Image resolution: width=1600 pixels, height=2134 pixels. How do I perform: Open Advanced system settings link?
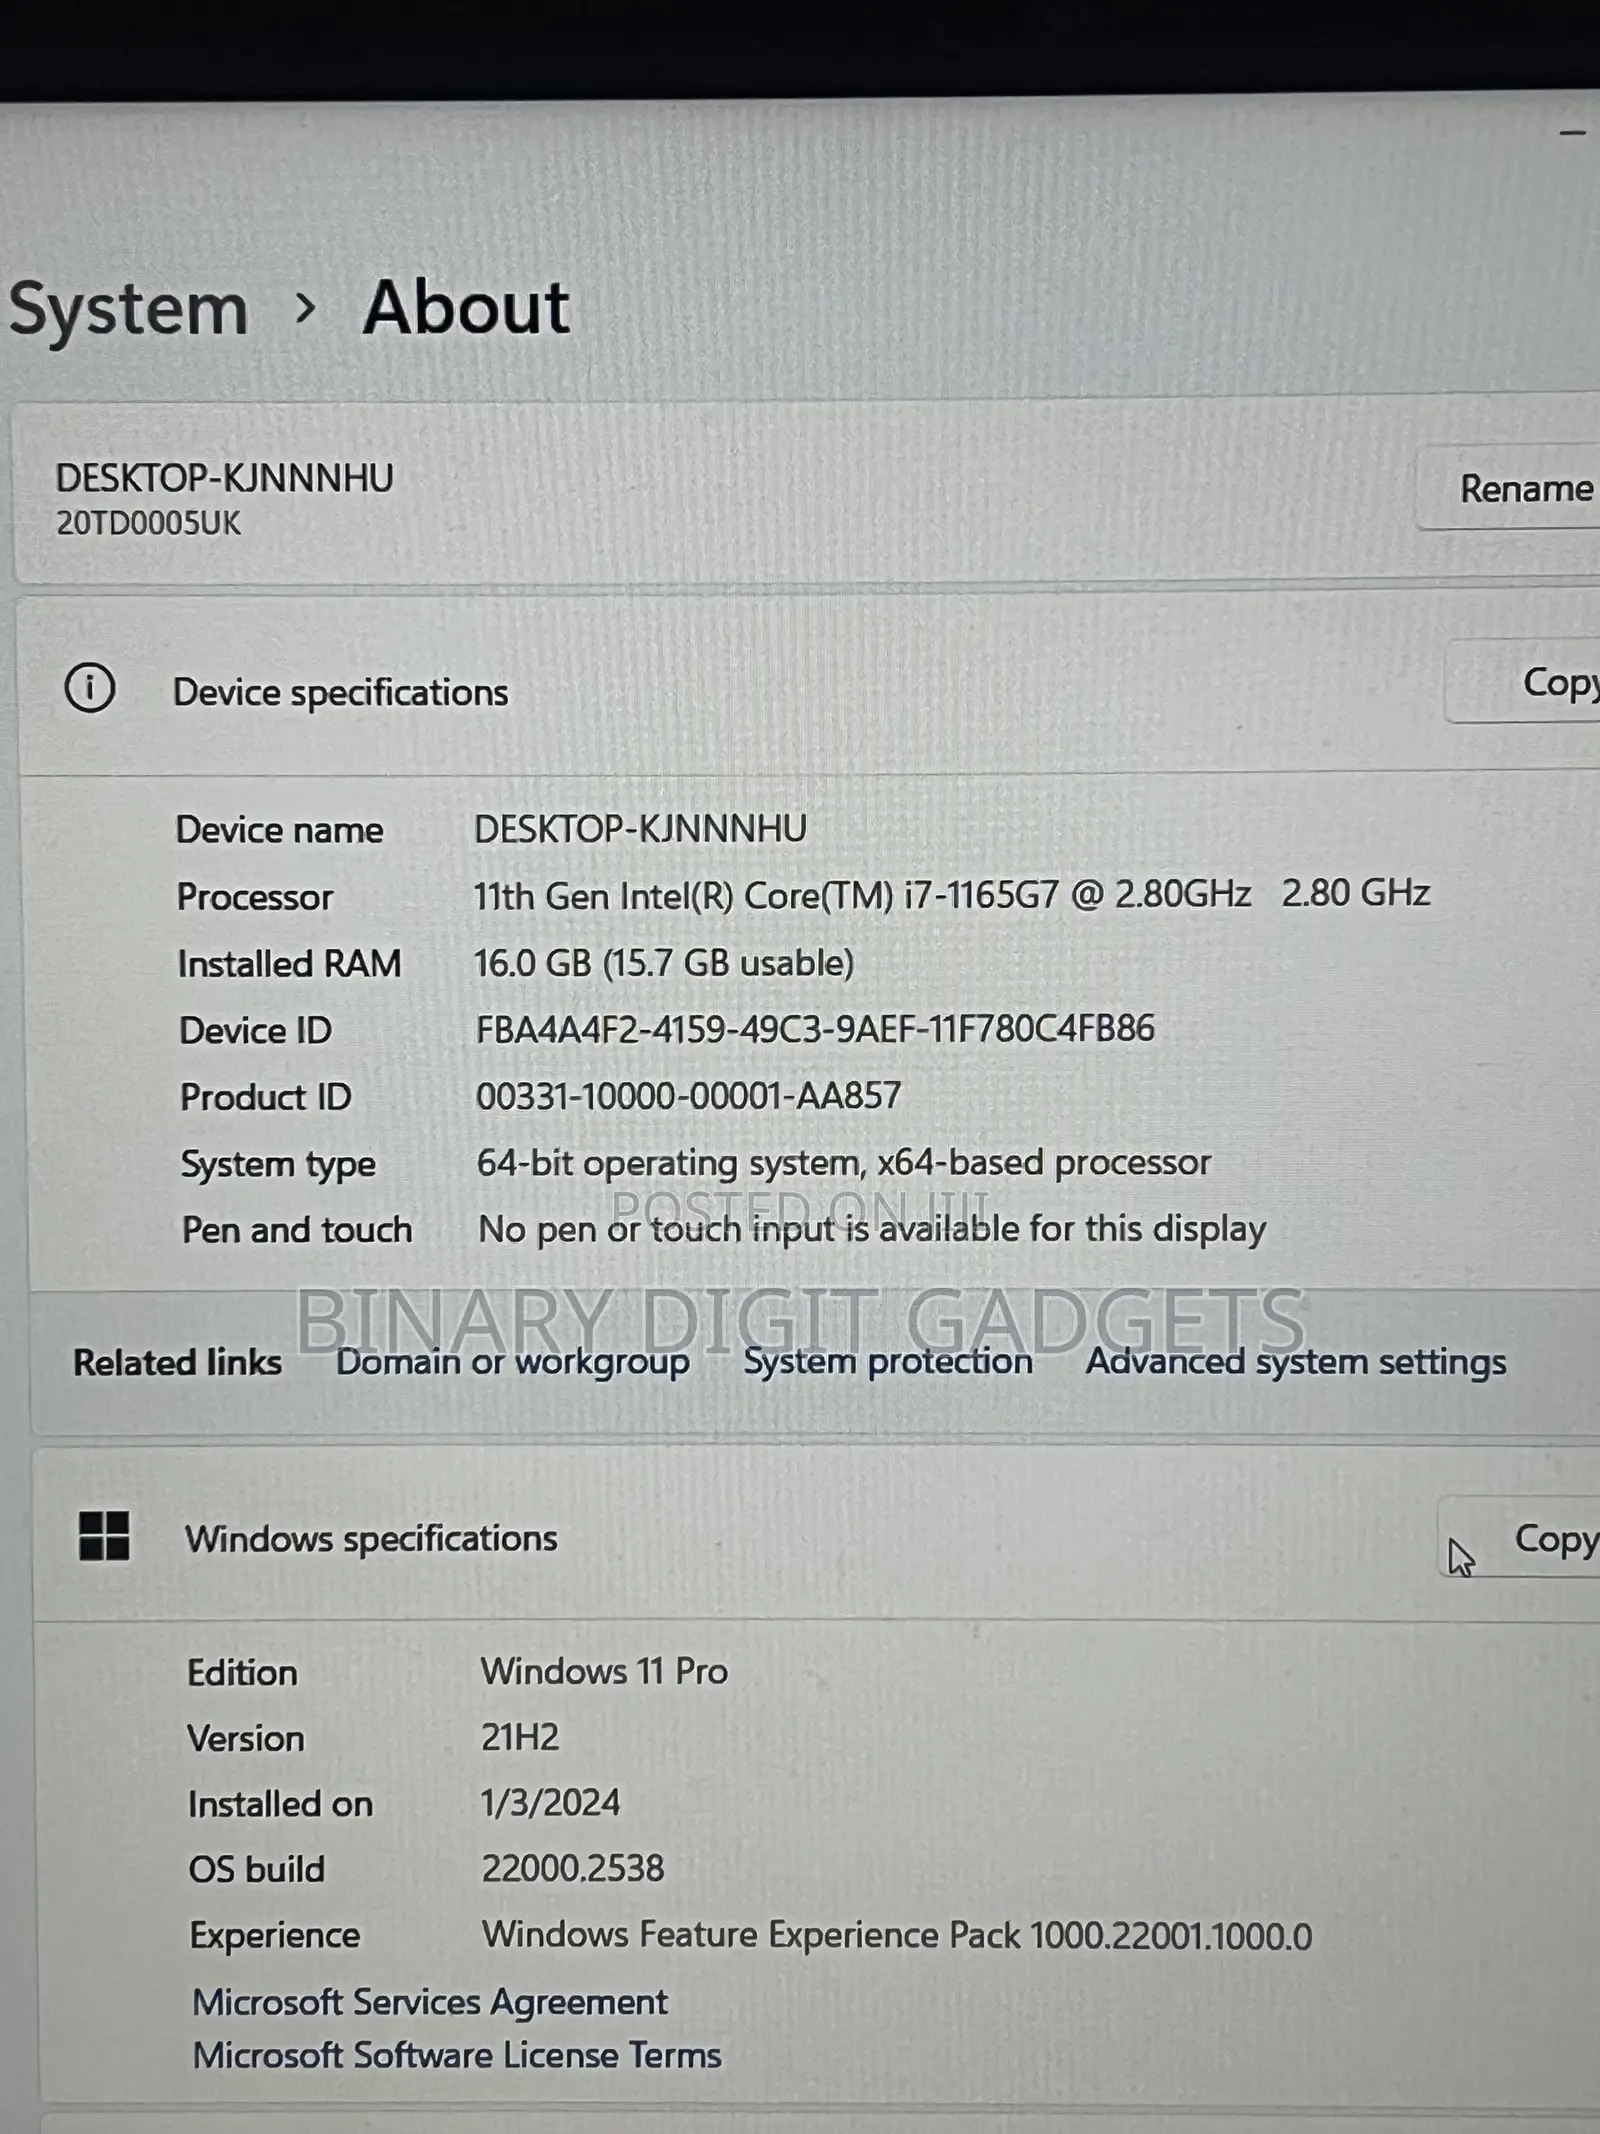click(x=1296, y=1361)
